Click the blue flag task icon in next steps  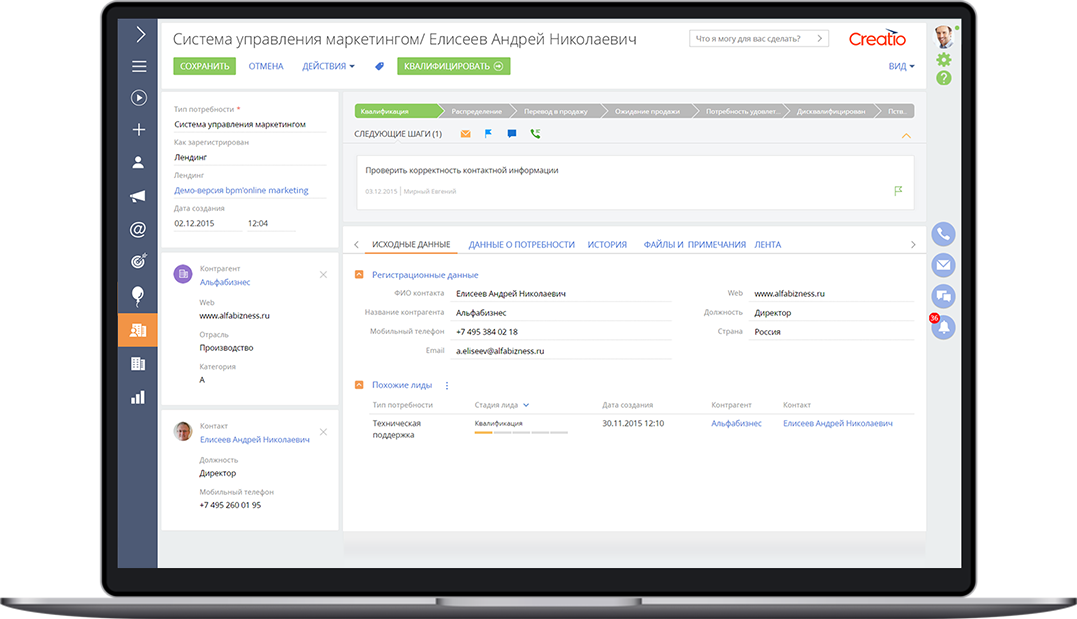488,134
